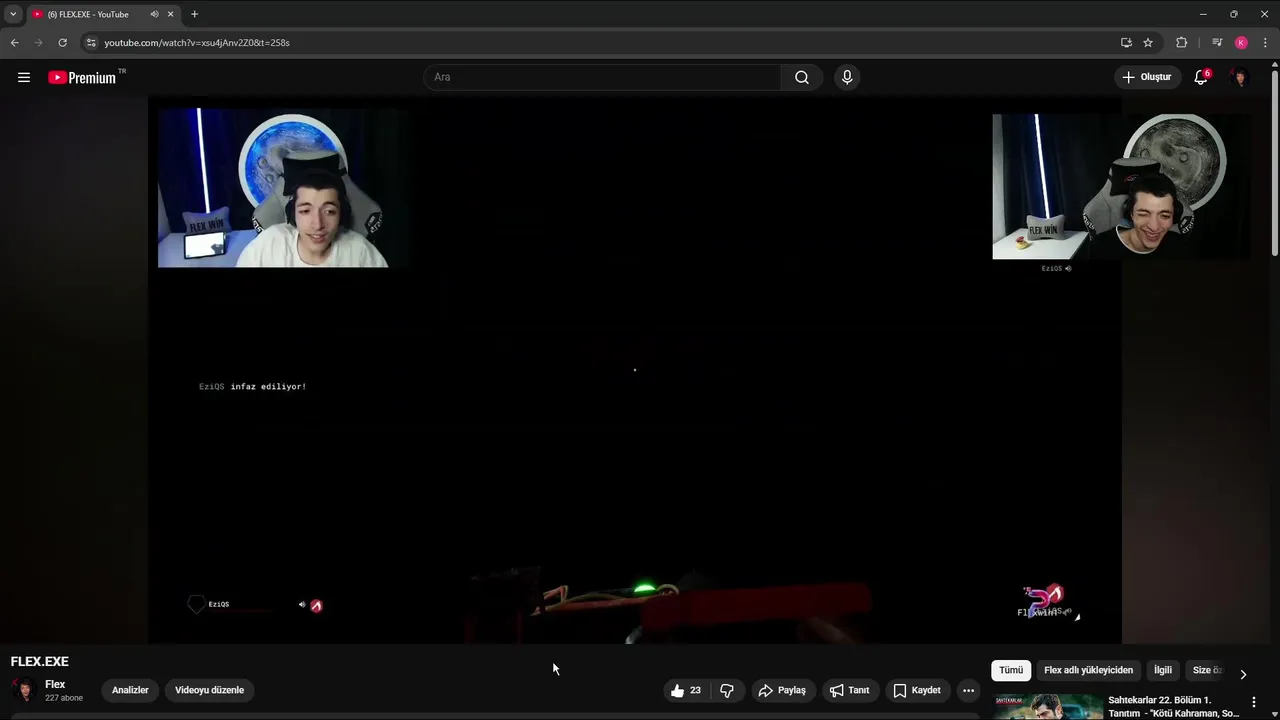
Task: Open Chrome three-dot menu
Action: coord(1265,42)
